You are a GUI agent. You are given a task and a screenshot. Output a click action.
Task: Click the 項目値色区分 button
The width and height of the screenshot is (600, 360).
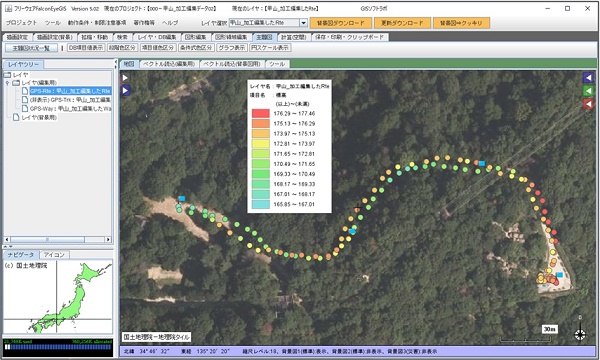157,48
